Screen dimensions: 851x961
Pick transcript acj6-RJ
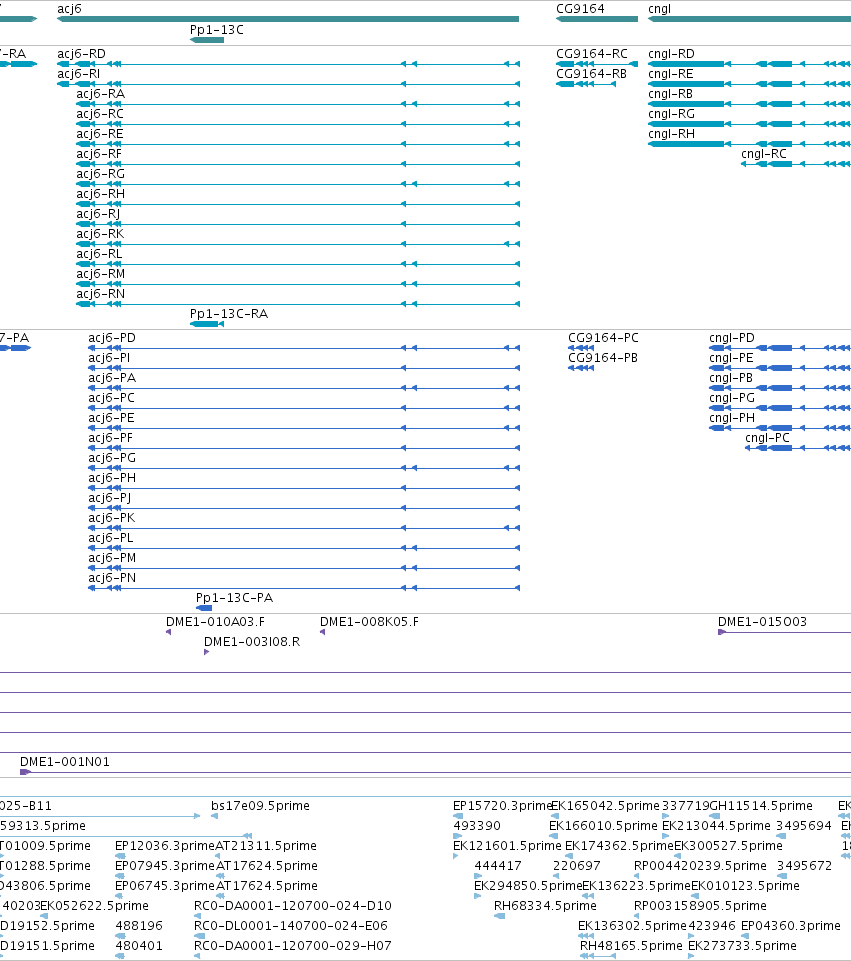coord(98,214)
